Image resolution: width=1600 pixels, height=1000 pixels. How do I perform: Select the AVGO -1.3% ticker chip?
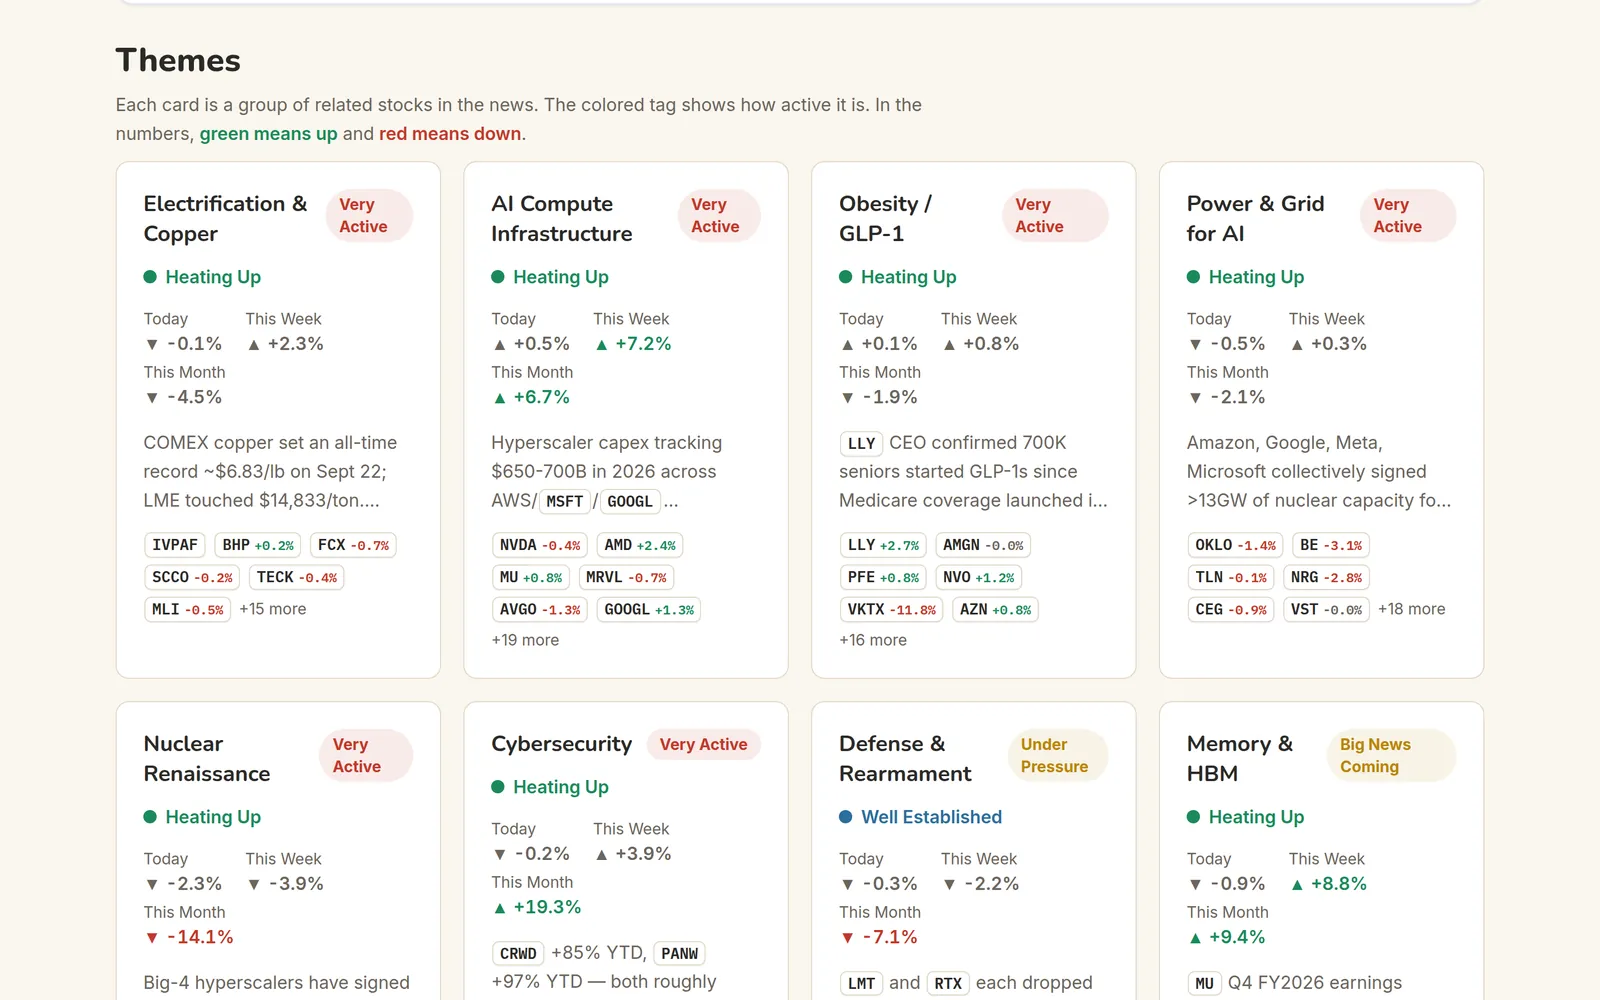pyautogui.click(x=540, y=609)
